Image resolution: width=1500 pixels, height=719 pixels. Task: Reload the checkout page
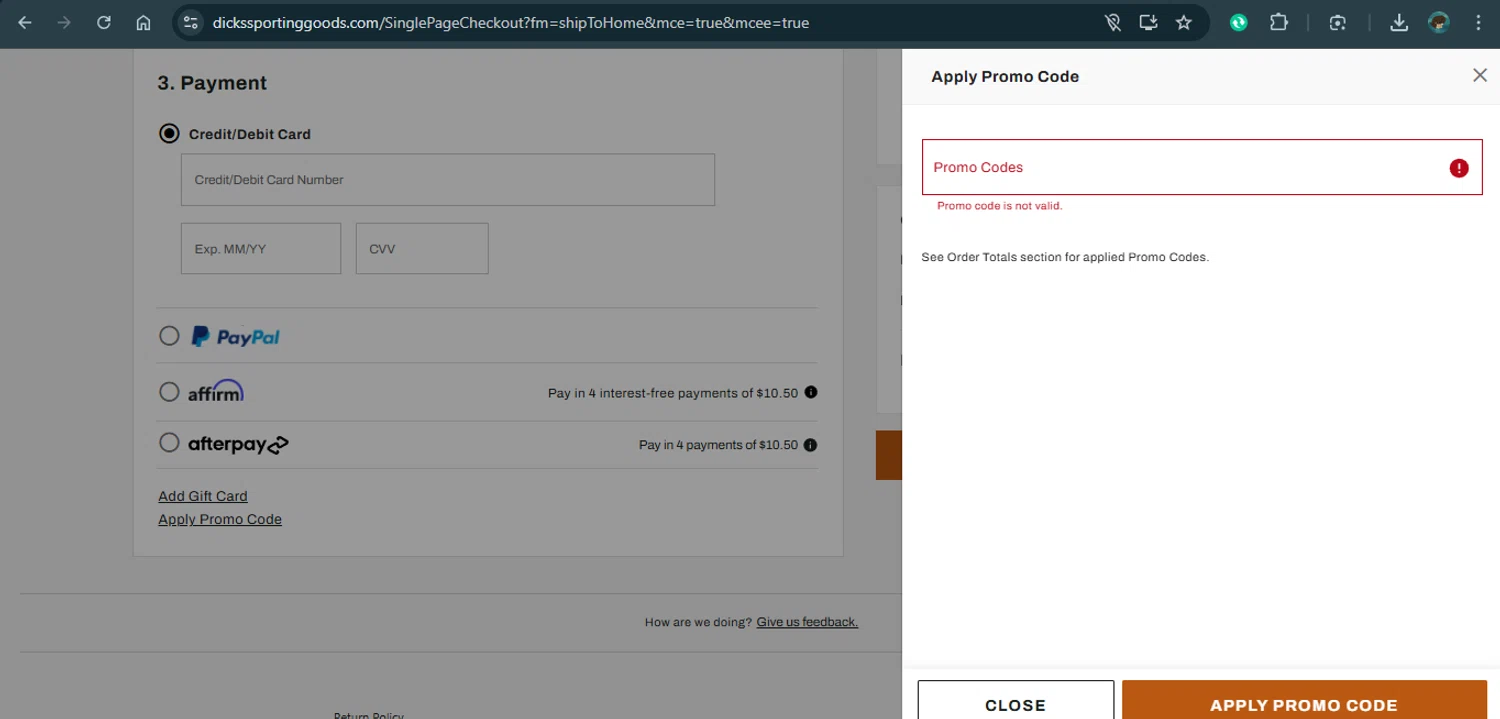(x=104, y=22)
